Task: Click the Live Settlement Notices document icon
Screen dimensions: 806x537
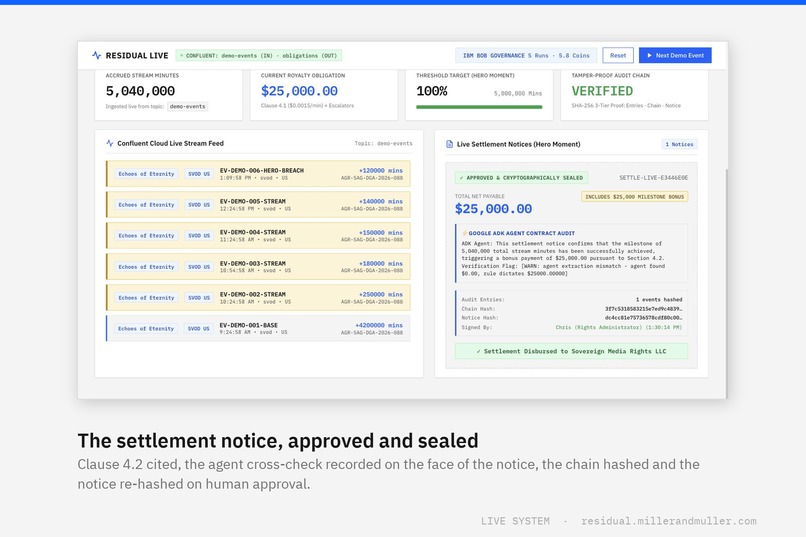Action: [449, 144]
